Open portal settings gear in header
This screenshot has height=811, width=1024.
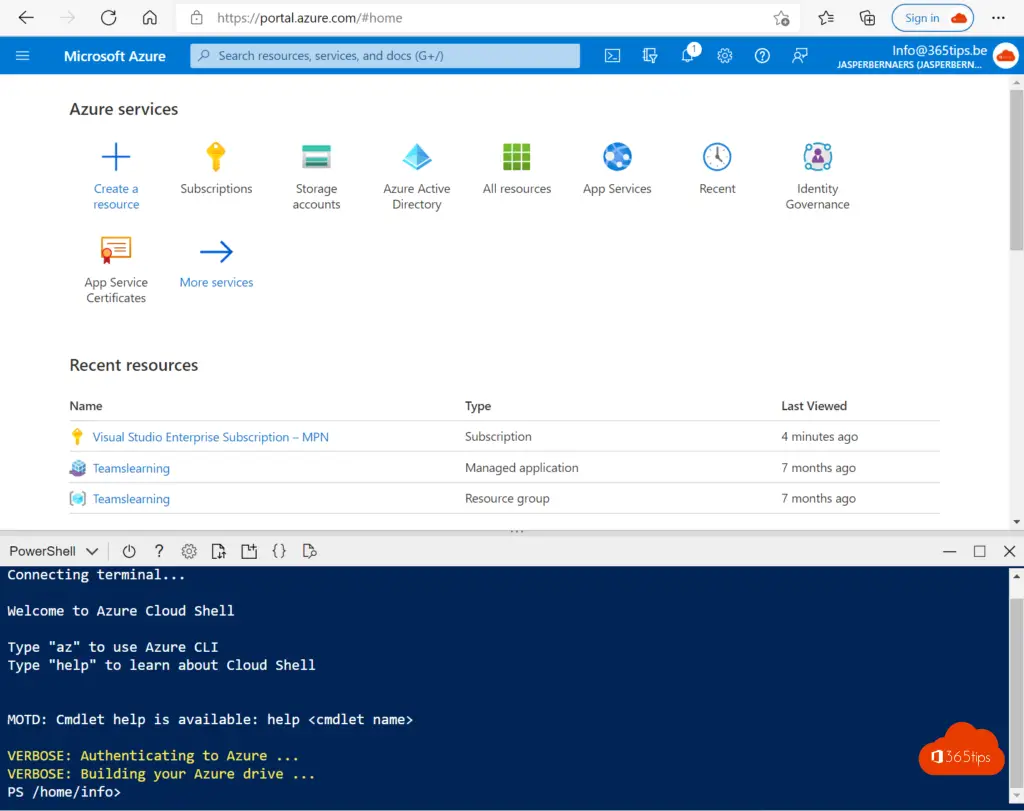pos(724,56)
